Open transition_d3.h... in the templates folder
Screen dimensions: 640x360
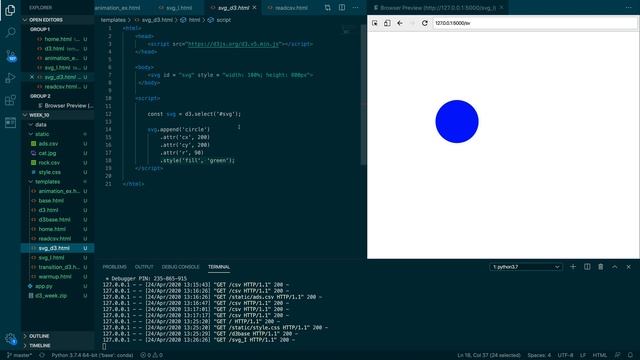click(x=59, y=267)
